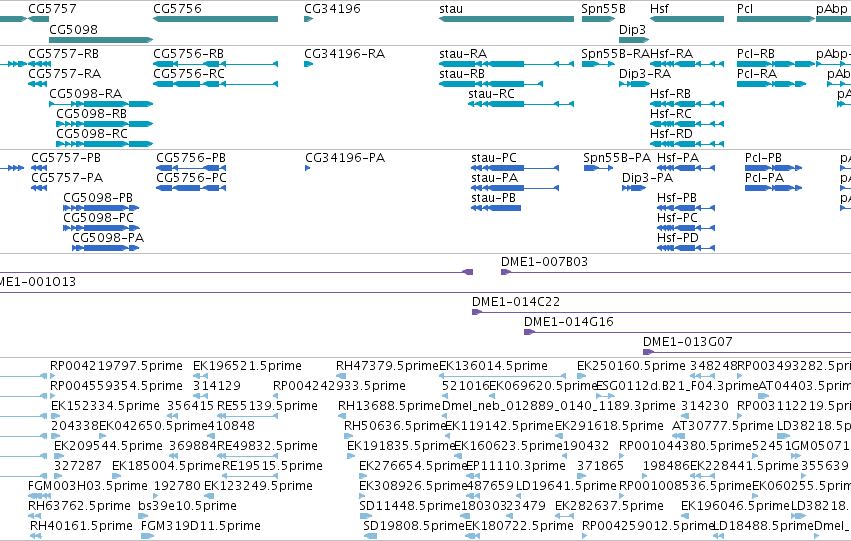This screenshot has width=851, height=541.
Task: Select the Pcl-PB protein
Action: pos(773,168)
